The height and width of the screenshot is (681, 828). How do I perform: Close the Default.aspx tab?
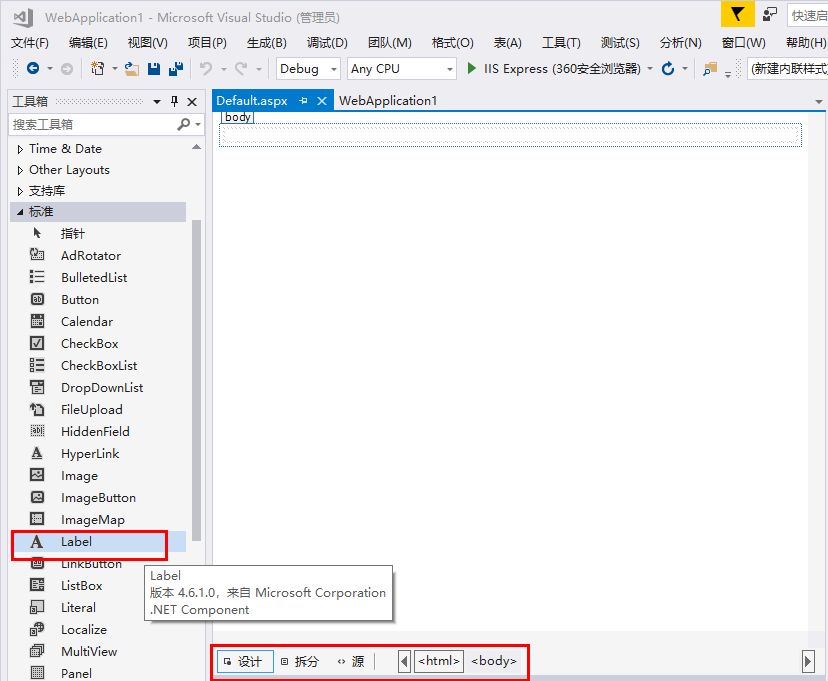(322, 101)
